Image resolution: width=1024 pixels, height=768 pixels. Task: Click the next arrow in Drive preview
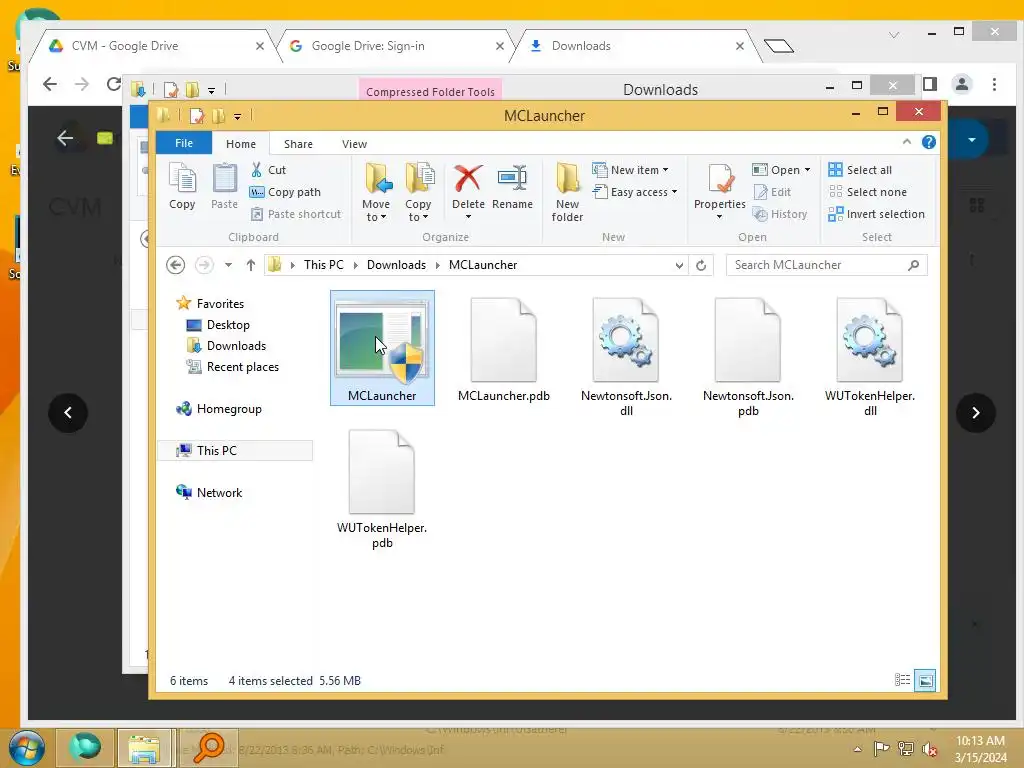tap(976, 413)
